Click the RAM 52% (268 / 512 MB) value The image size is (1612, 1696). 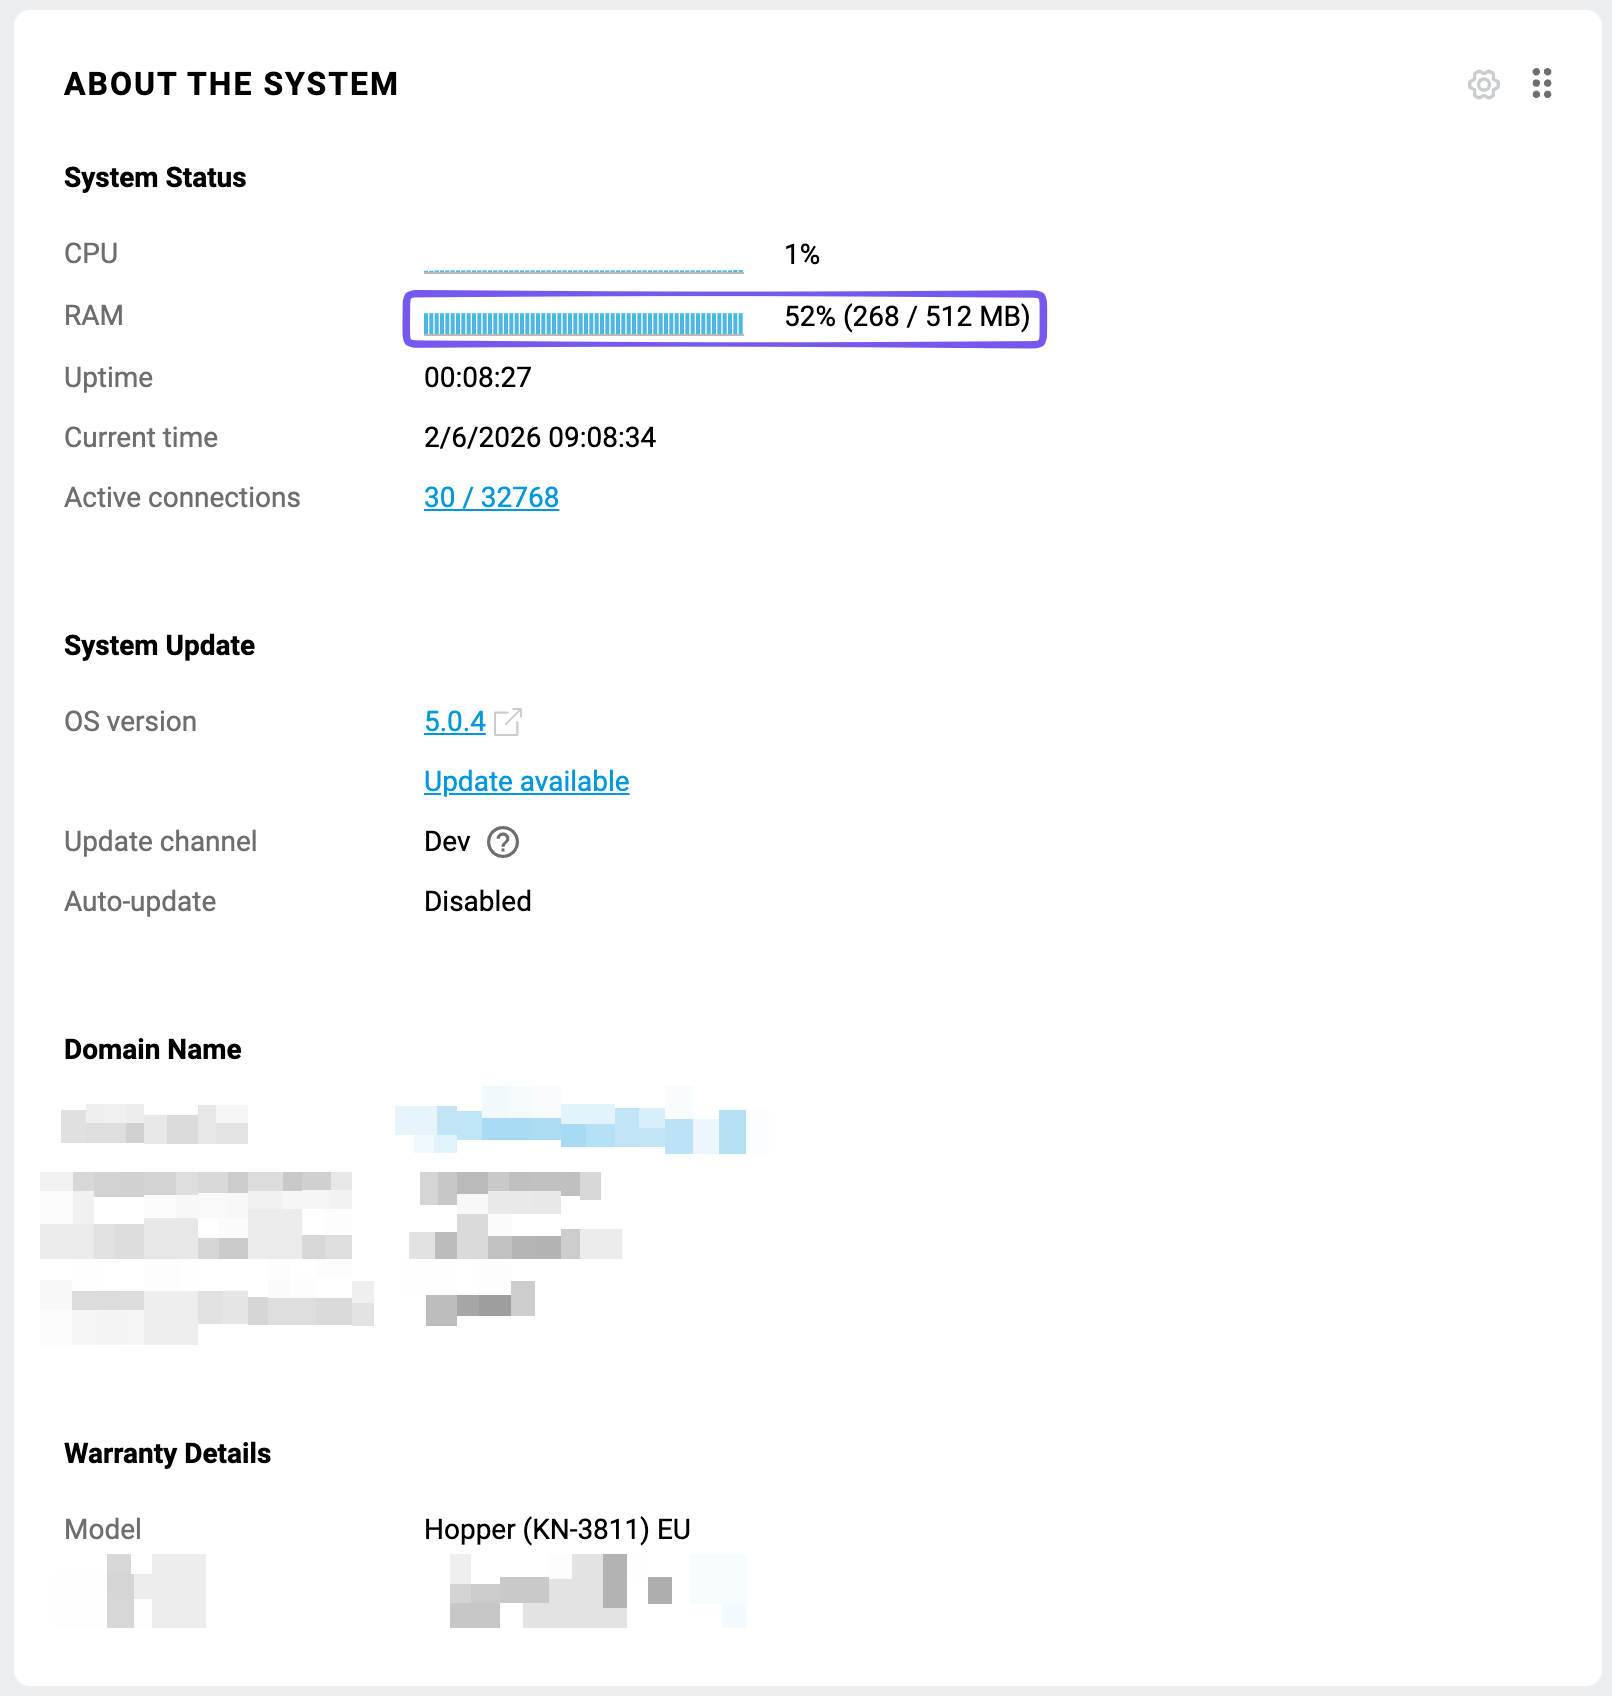[x=906, y=317]
